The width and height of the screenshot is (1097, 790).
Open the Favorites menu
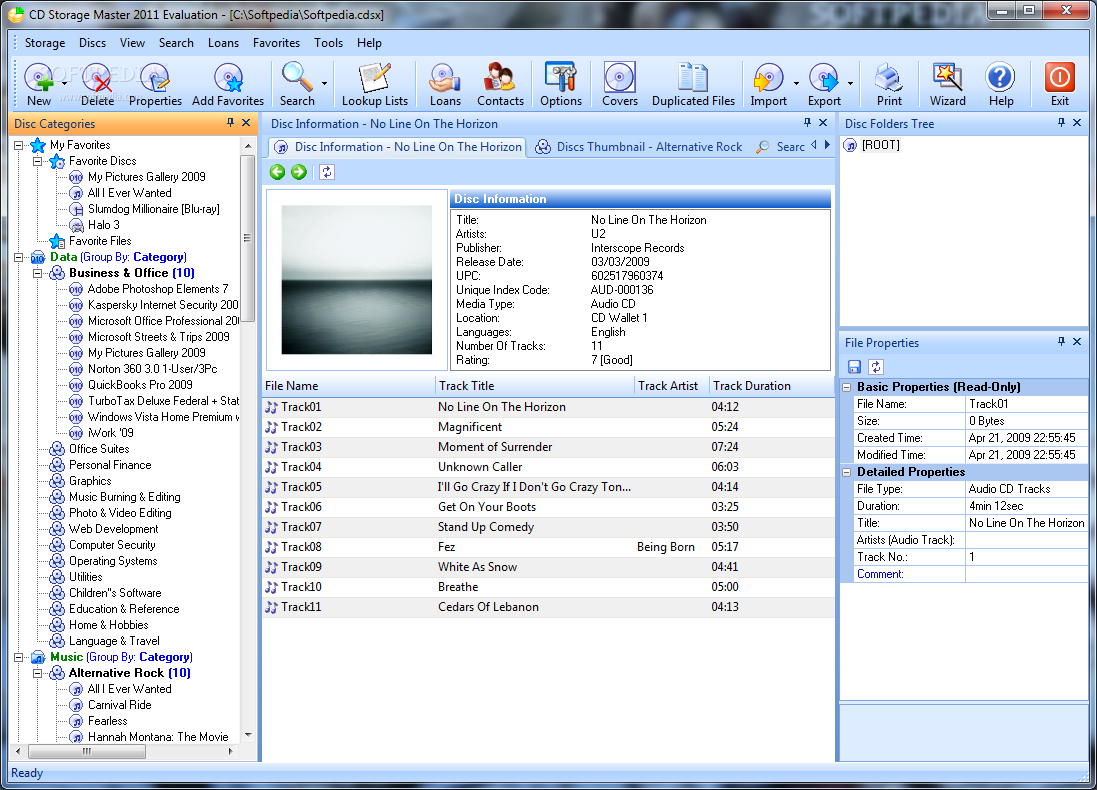(x=276, y=43)
